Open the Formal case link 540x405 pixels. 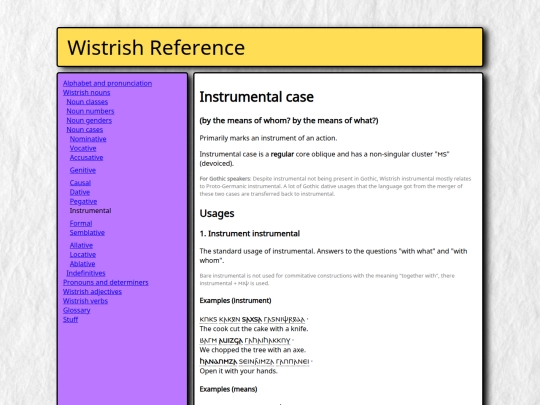click(x=81, y=224)
